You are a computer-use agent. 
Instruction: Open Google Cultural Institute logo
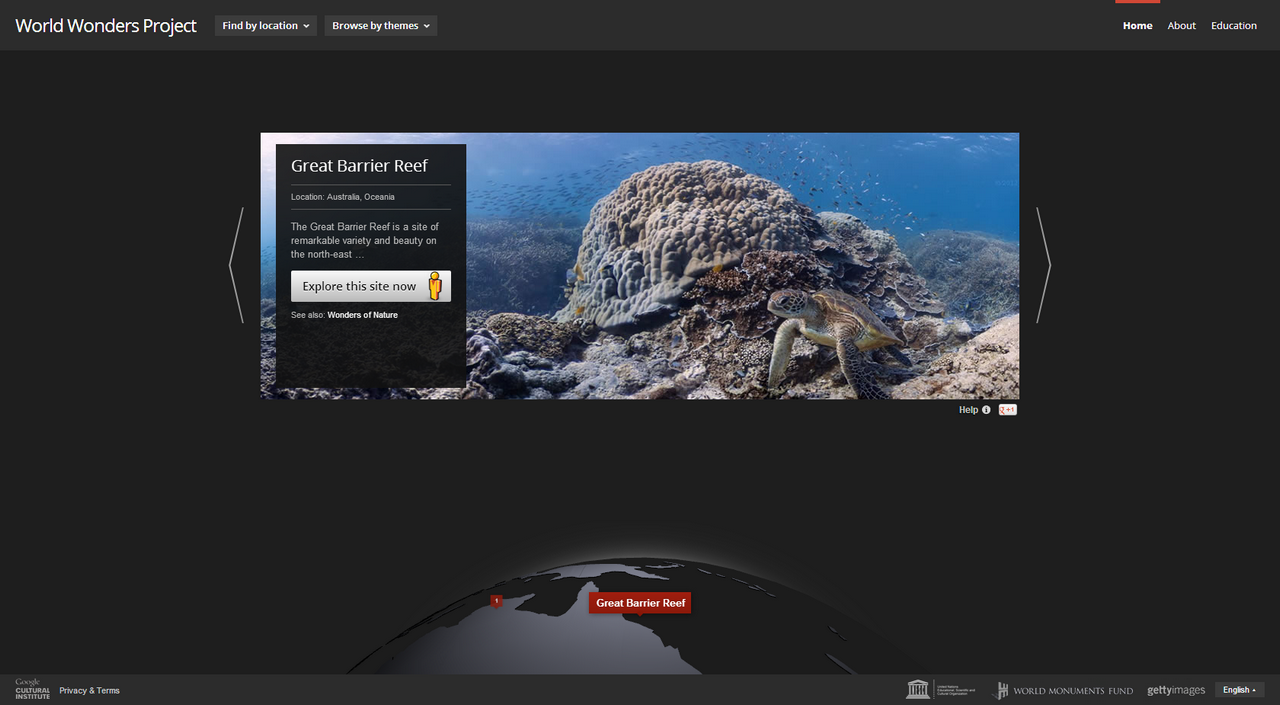[x=32, y=689]
